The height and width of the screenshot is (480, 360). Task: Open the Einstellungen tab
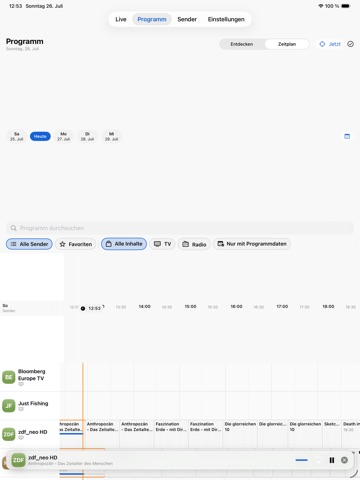(226, 19)
